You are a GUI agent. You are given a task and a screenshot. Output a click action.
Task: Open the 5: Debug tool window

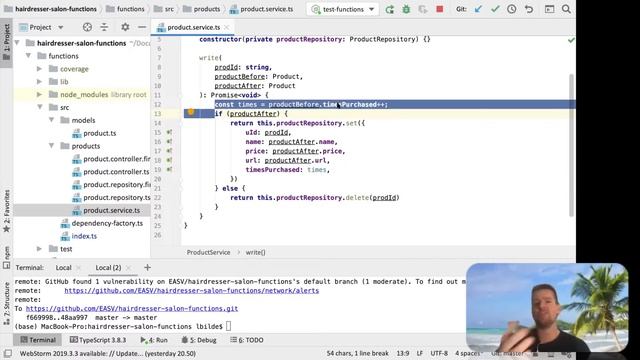point(199,340)
